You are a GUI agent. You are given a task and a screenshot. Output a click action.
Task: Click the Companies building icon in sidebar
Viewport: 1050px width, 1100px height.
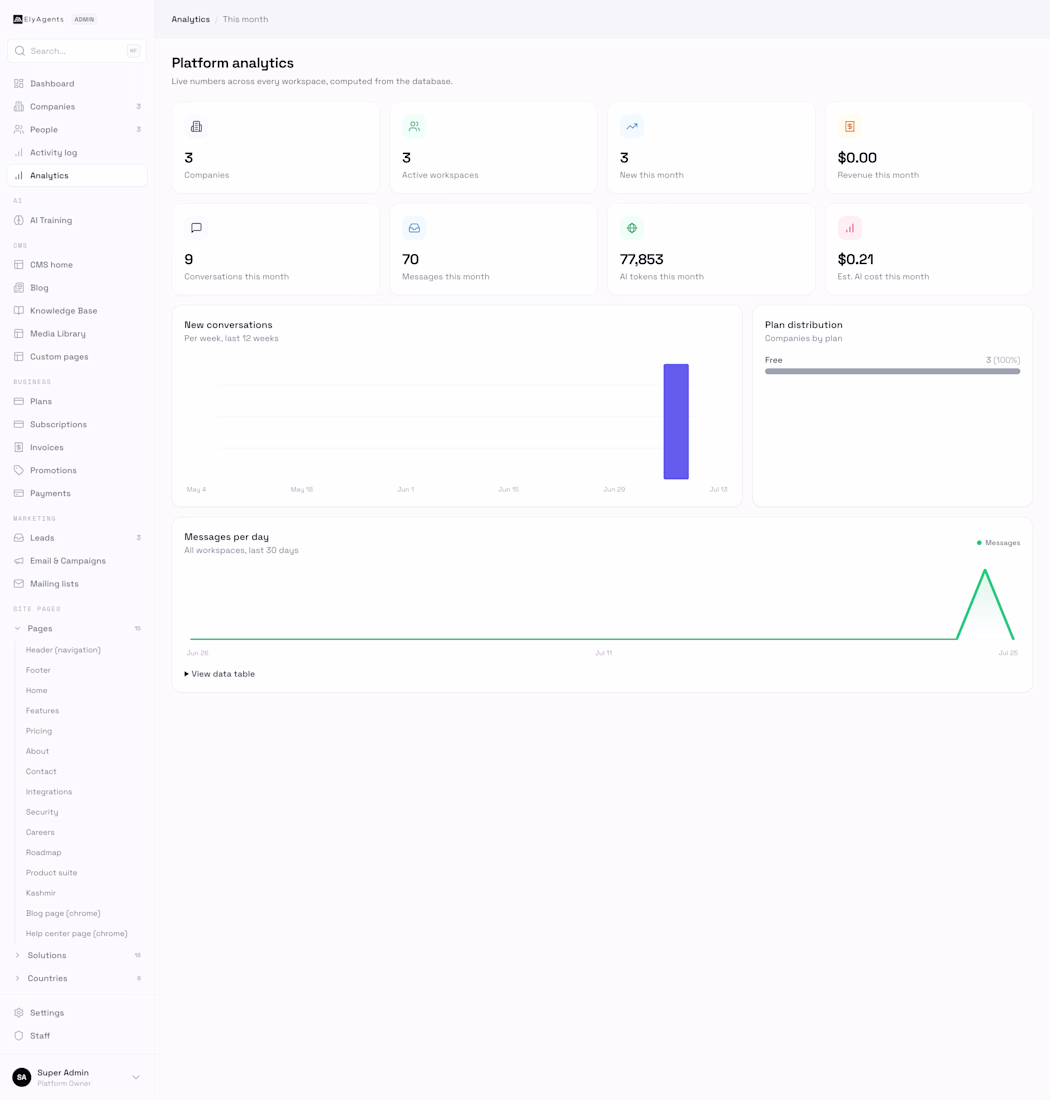point(19,107)
